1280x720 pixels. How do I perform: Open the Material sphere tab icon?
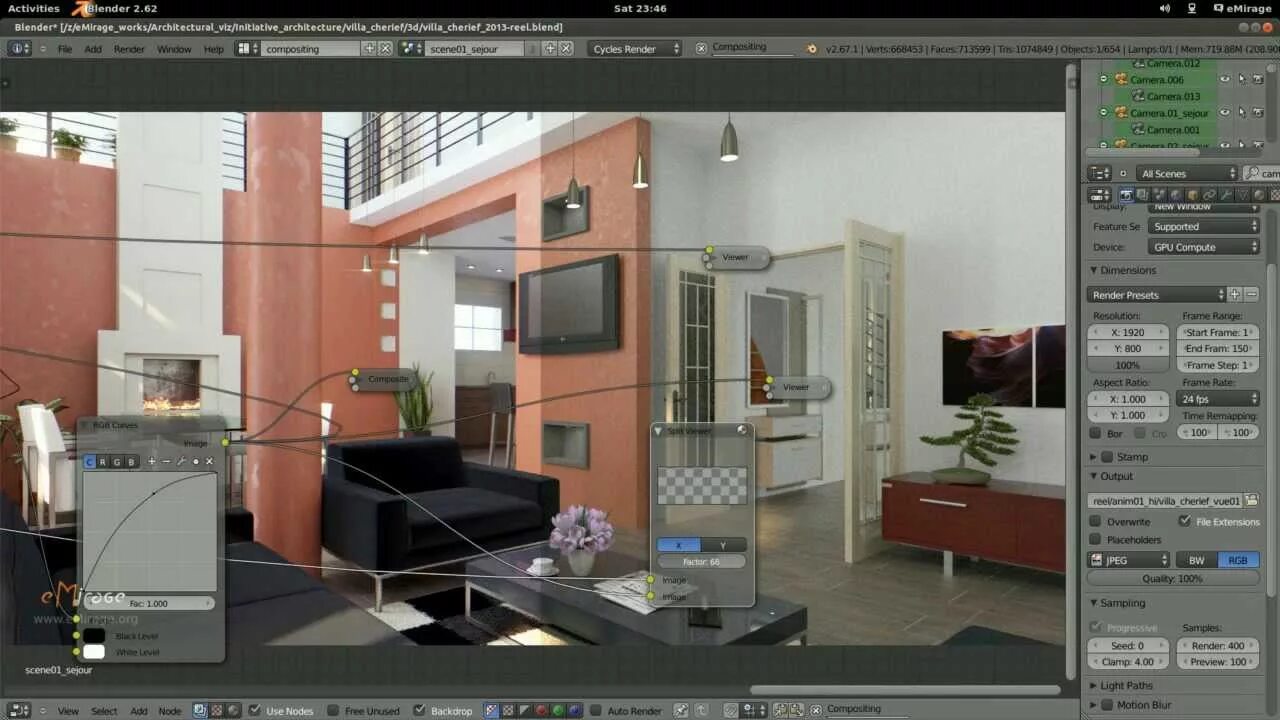[x=1260, y=195]
